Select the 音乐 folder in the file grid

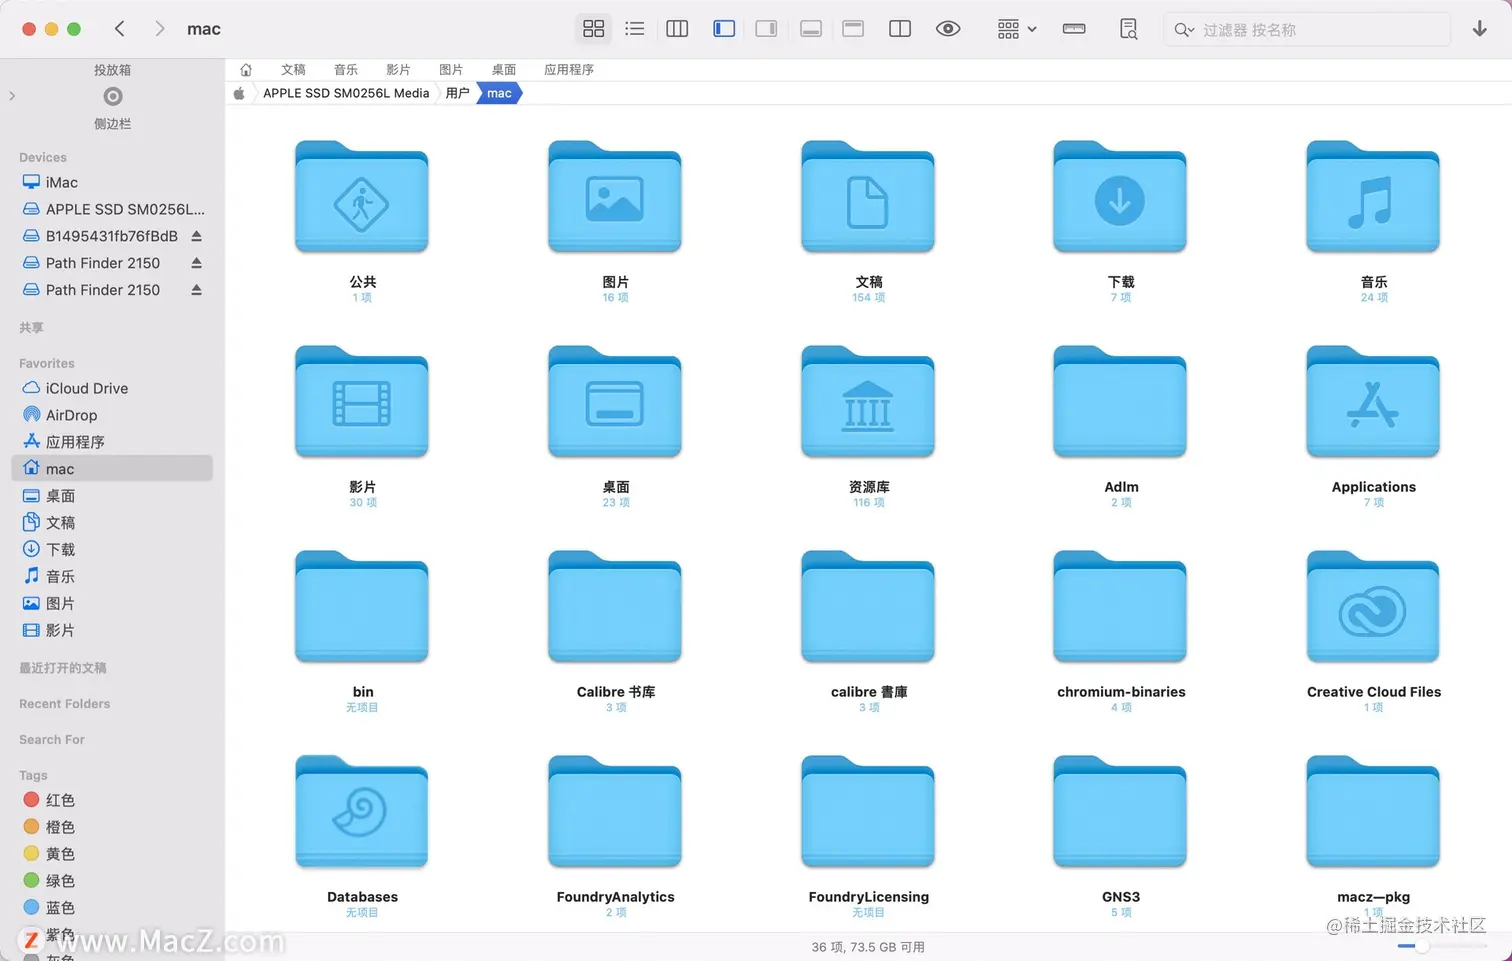[1373, 197]
